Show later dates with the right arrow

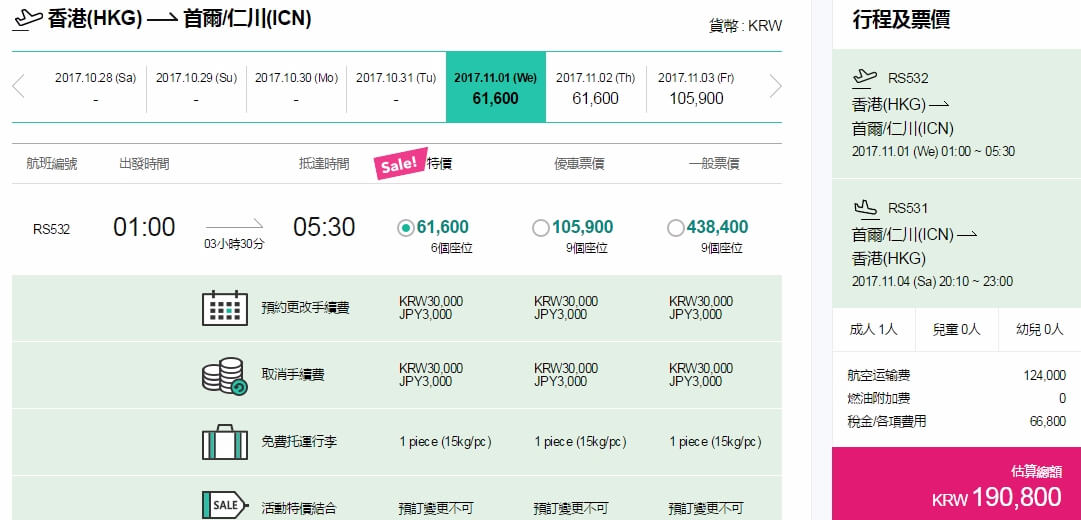point(776,87)
